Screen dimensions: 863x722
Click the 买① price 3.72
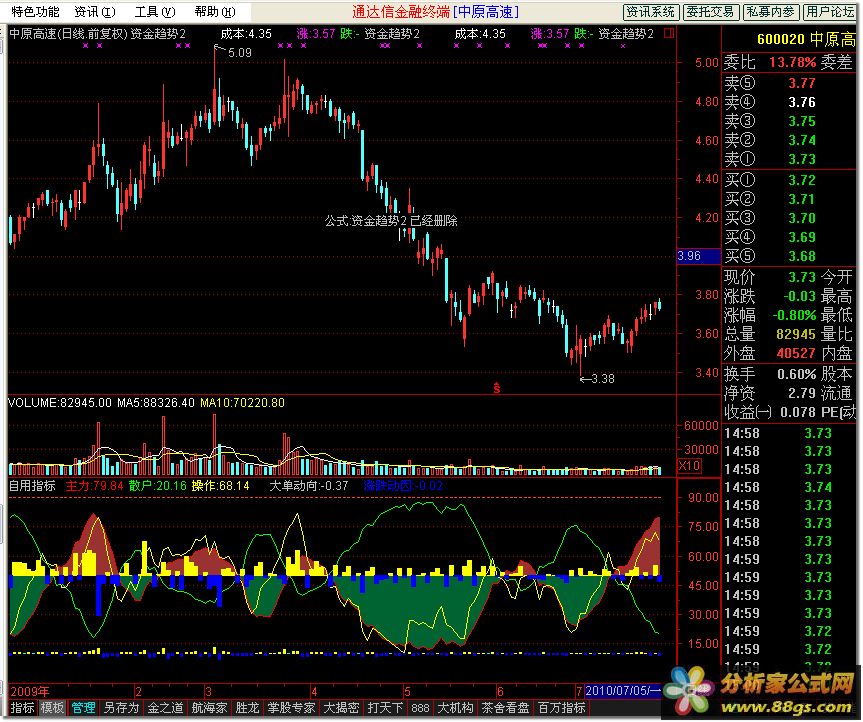coord(801,180)
